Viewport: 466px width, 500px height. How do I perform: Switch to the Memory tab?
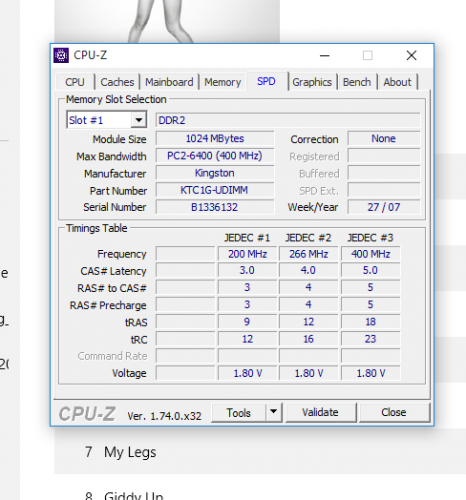[x=222, y=82]
